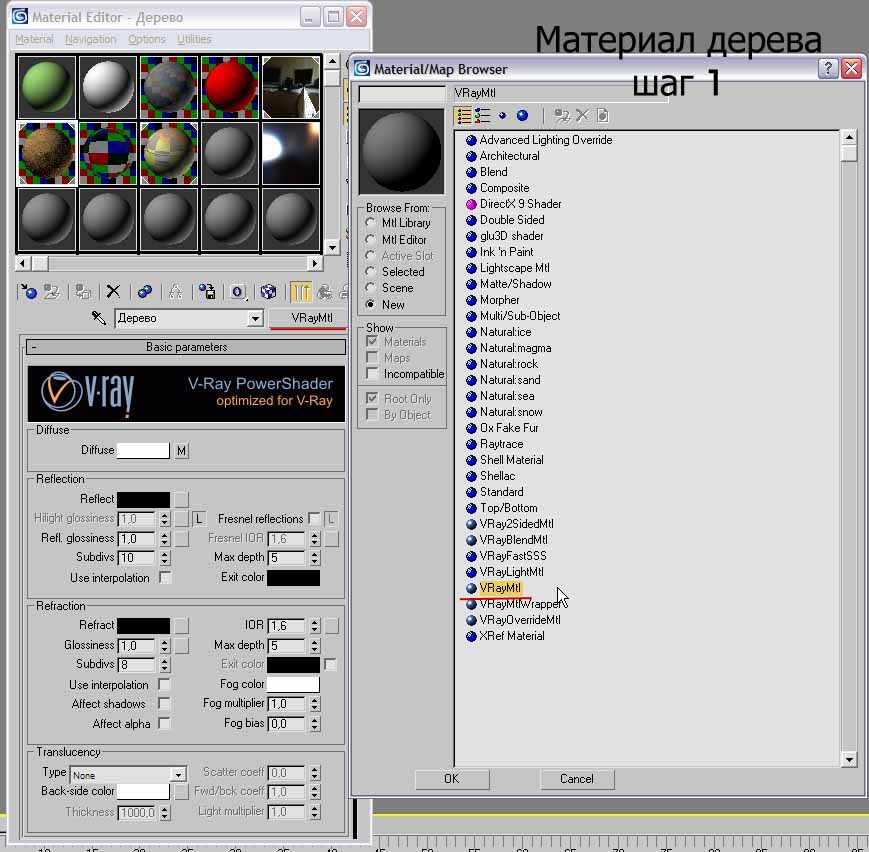This screenshot has height=852, width=869.
Task: Click Show Map in Viewport cube icon
Action: click(268, 292)
